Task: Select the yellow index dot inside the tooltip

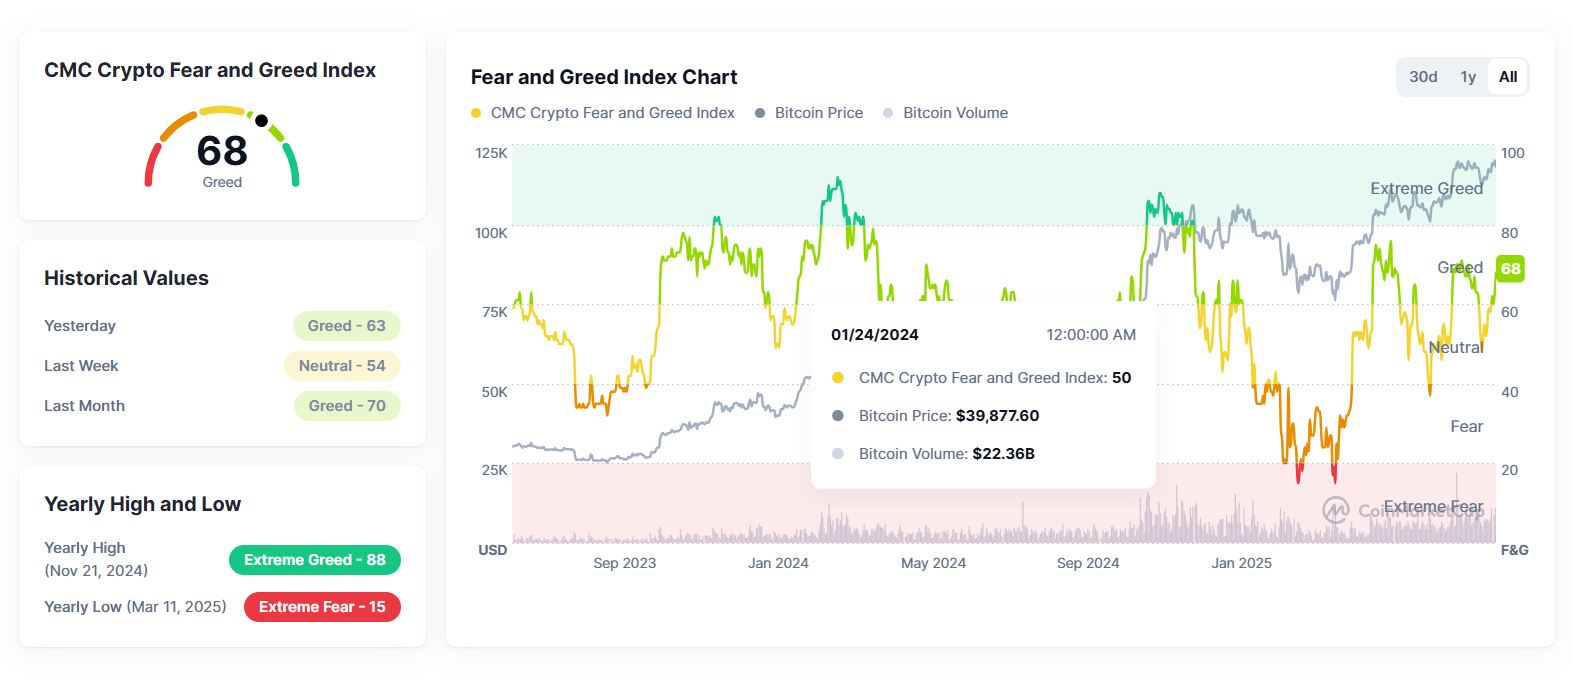Action: pos(838,378)
